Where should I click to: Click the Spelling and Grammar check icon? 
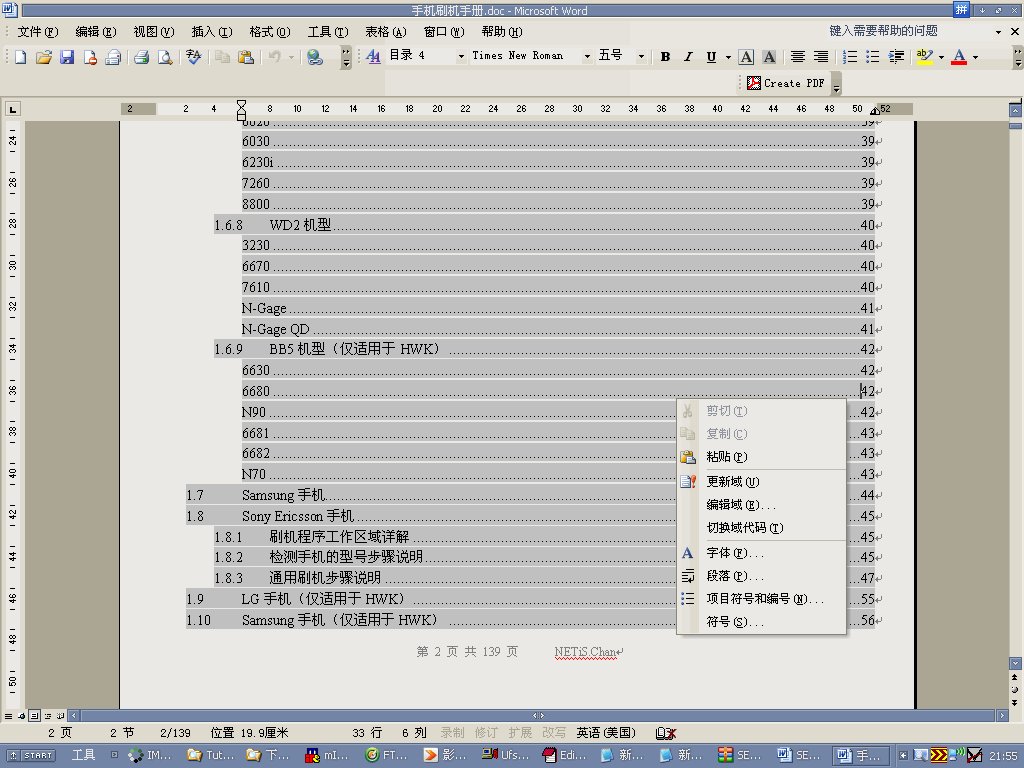194,57
